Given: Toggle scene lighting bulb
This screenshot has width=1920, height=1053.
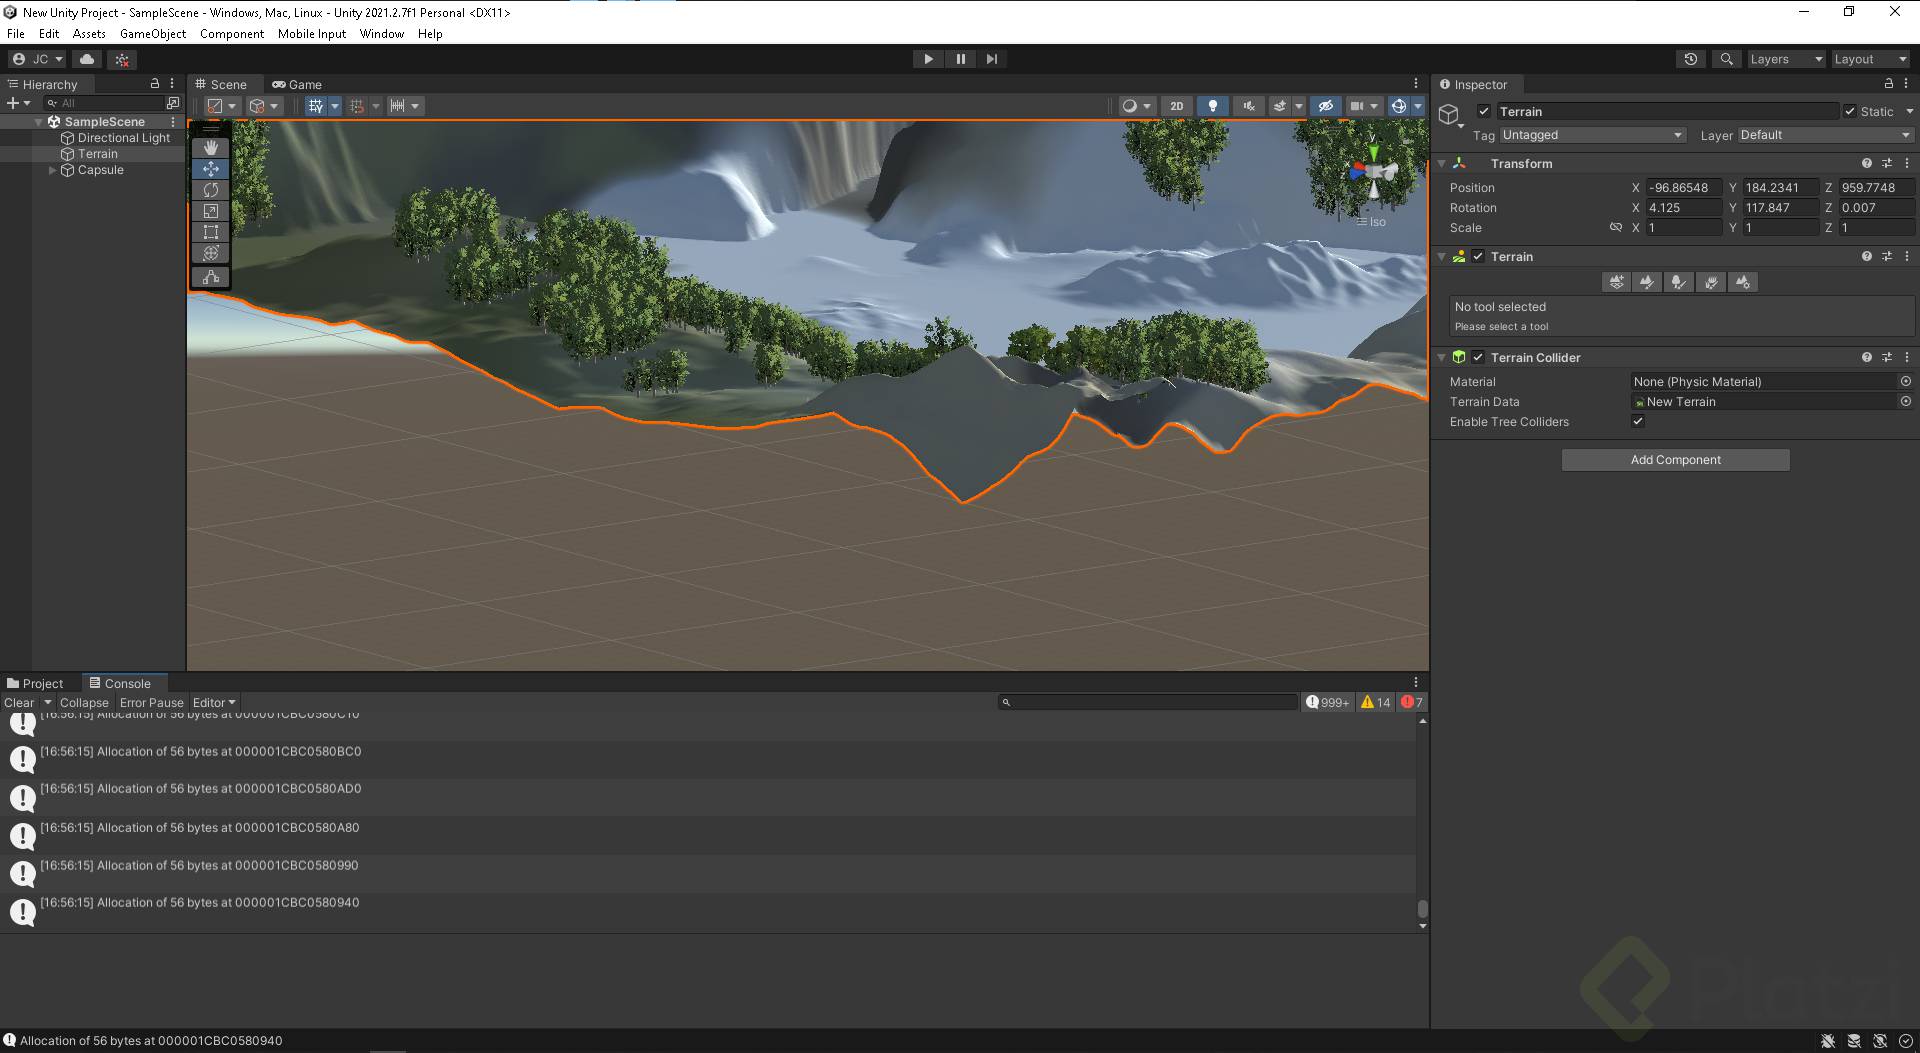Looking at the screenshot, I should click(1213, 106).
